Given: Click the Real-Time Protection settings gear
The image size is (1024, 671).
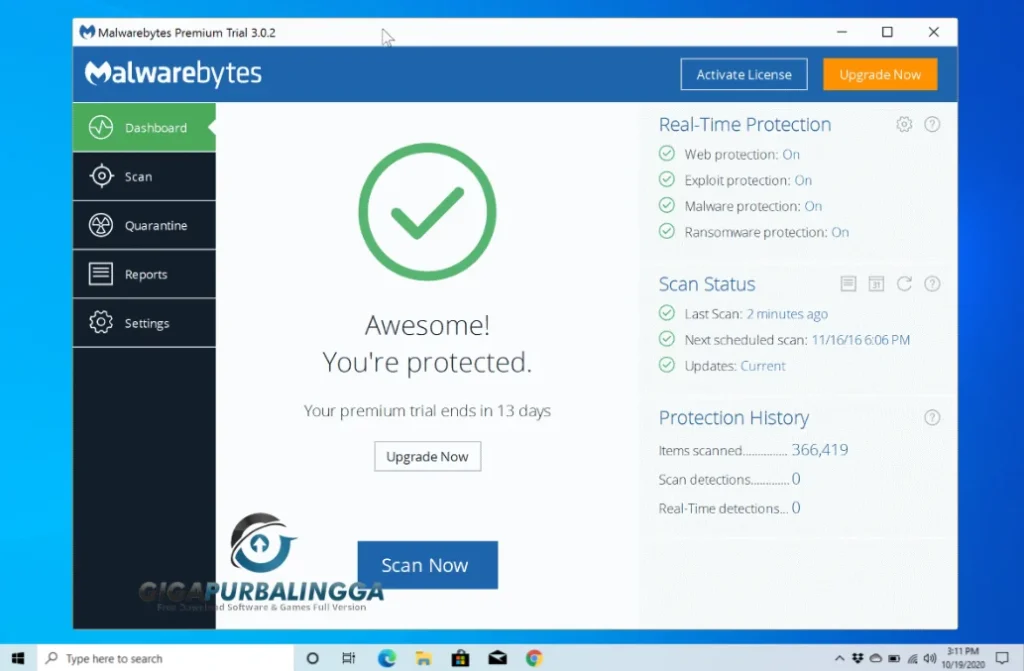Looking at the screenshot, I should point(904,124).
